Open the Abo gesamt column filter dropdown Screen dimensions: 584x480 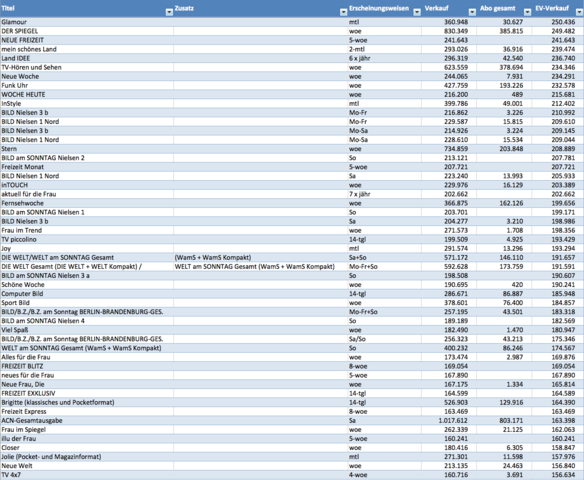pyautogui.click(x=527, y=12)
